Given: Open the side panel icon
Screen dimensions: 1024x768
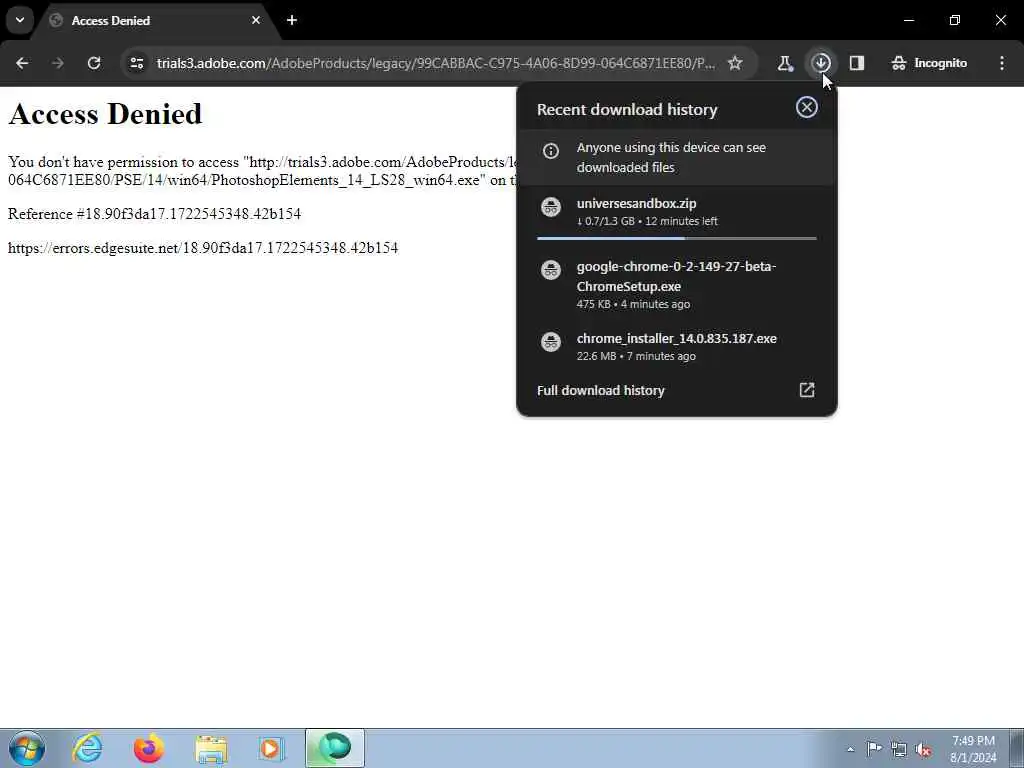Looking at the screenshot, I should click(x=857, y=63).
